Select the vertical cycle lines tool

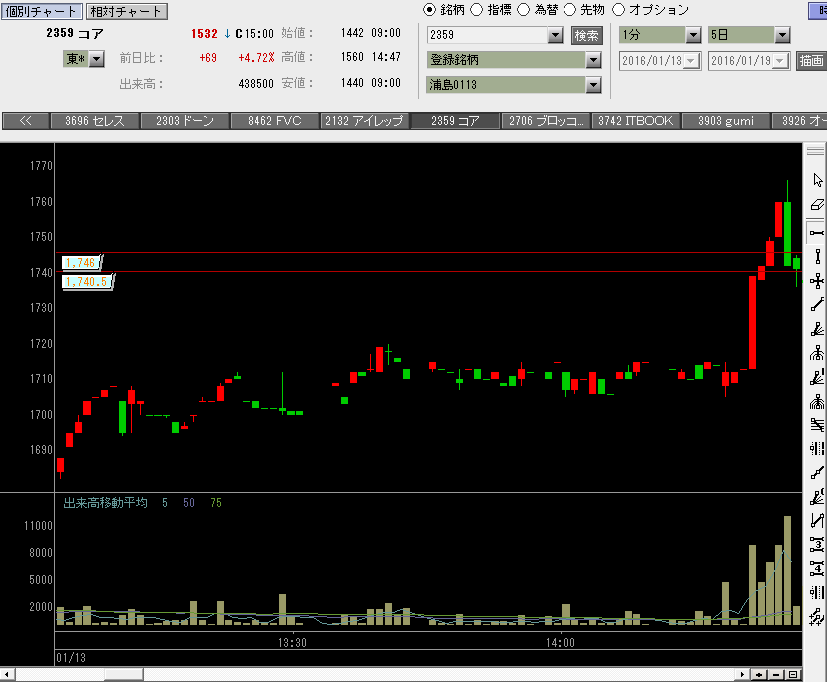817,592
